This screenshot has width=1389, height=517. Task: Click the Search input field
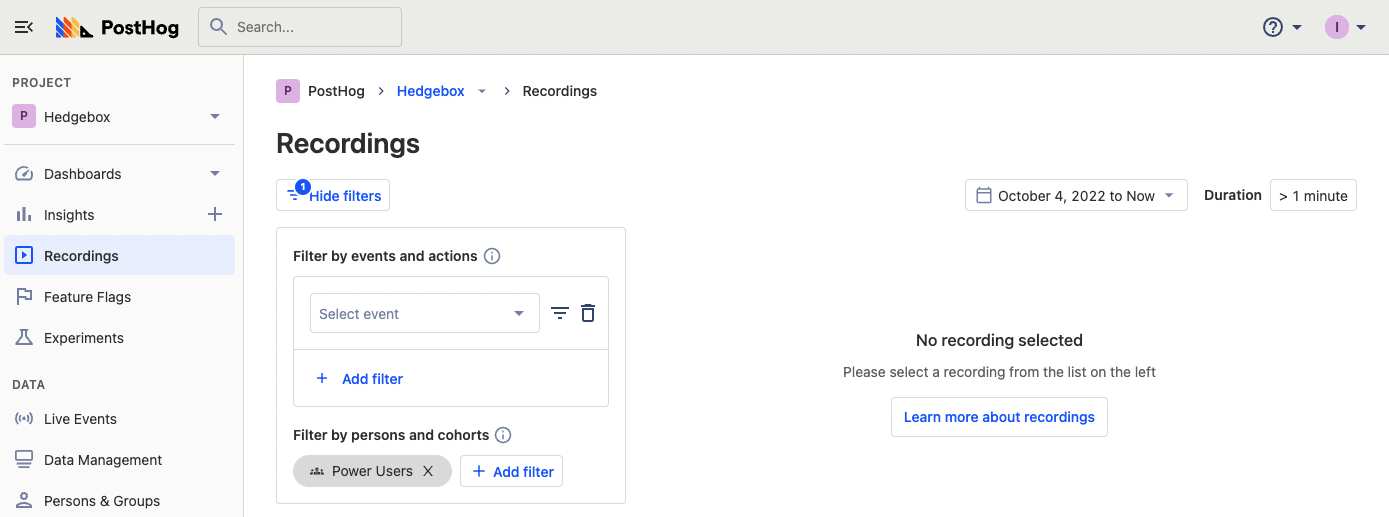(x=300, y=27)
